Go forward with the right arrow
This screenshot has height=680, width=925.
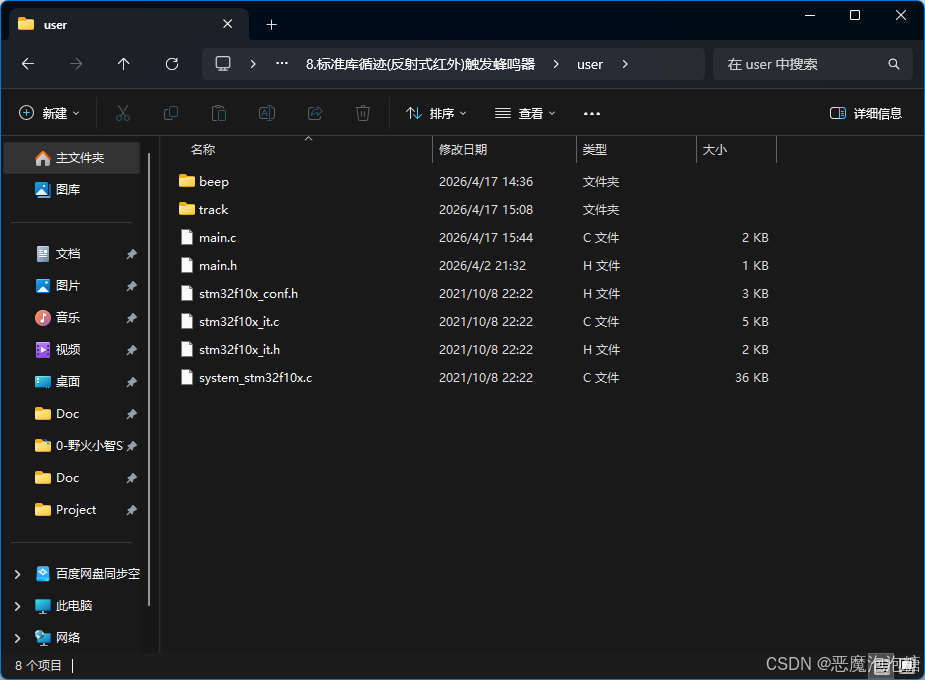point(76,64)
